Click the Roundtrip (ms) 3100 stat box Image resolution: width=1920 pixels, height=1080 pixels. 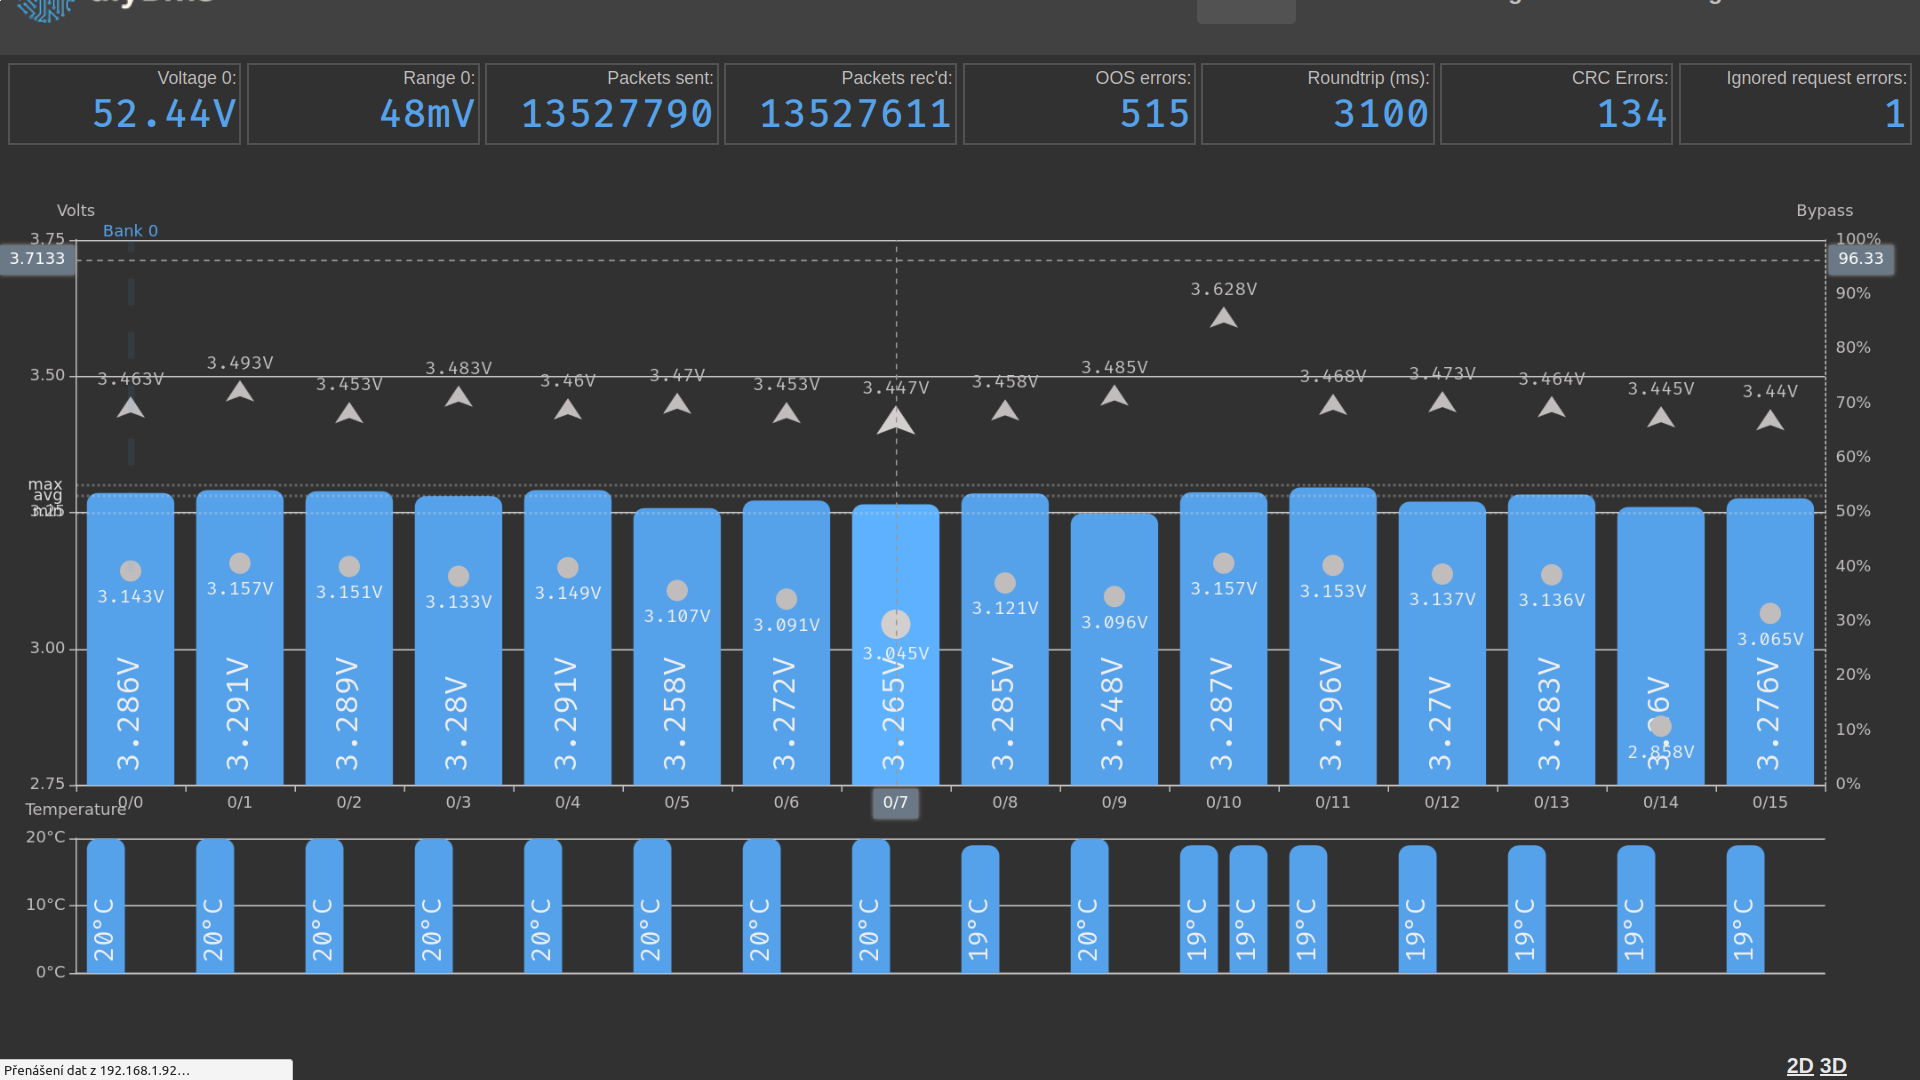[x=1317, y=104]
